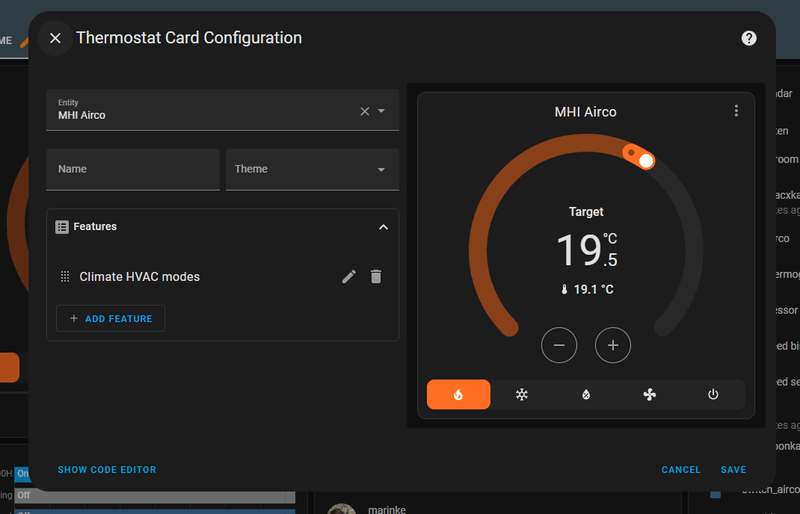Open the MHI Airco card overflow menu
The height and width of the screenshot is (514, 800).
point(736,111)
